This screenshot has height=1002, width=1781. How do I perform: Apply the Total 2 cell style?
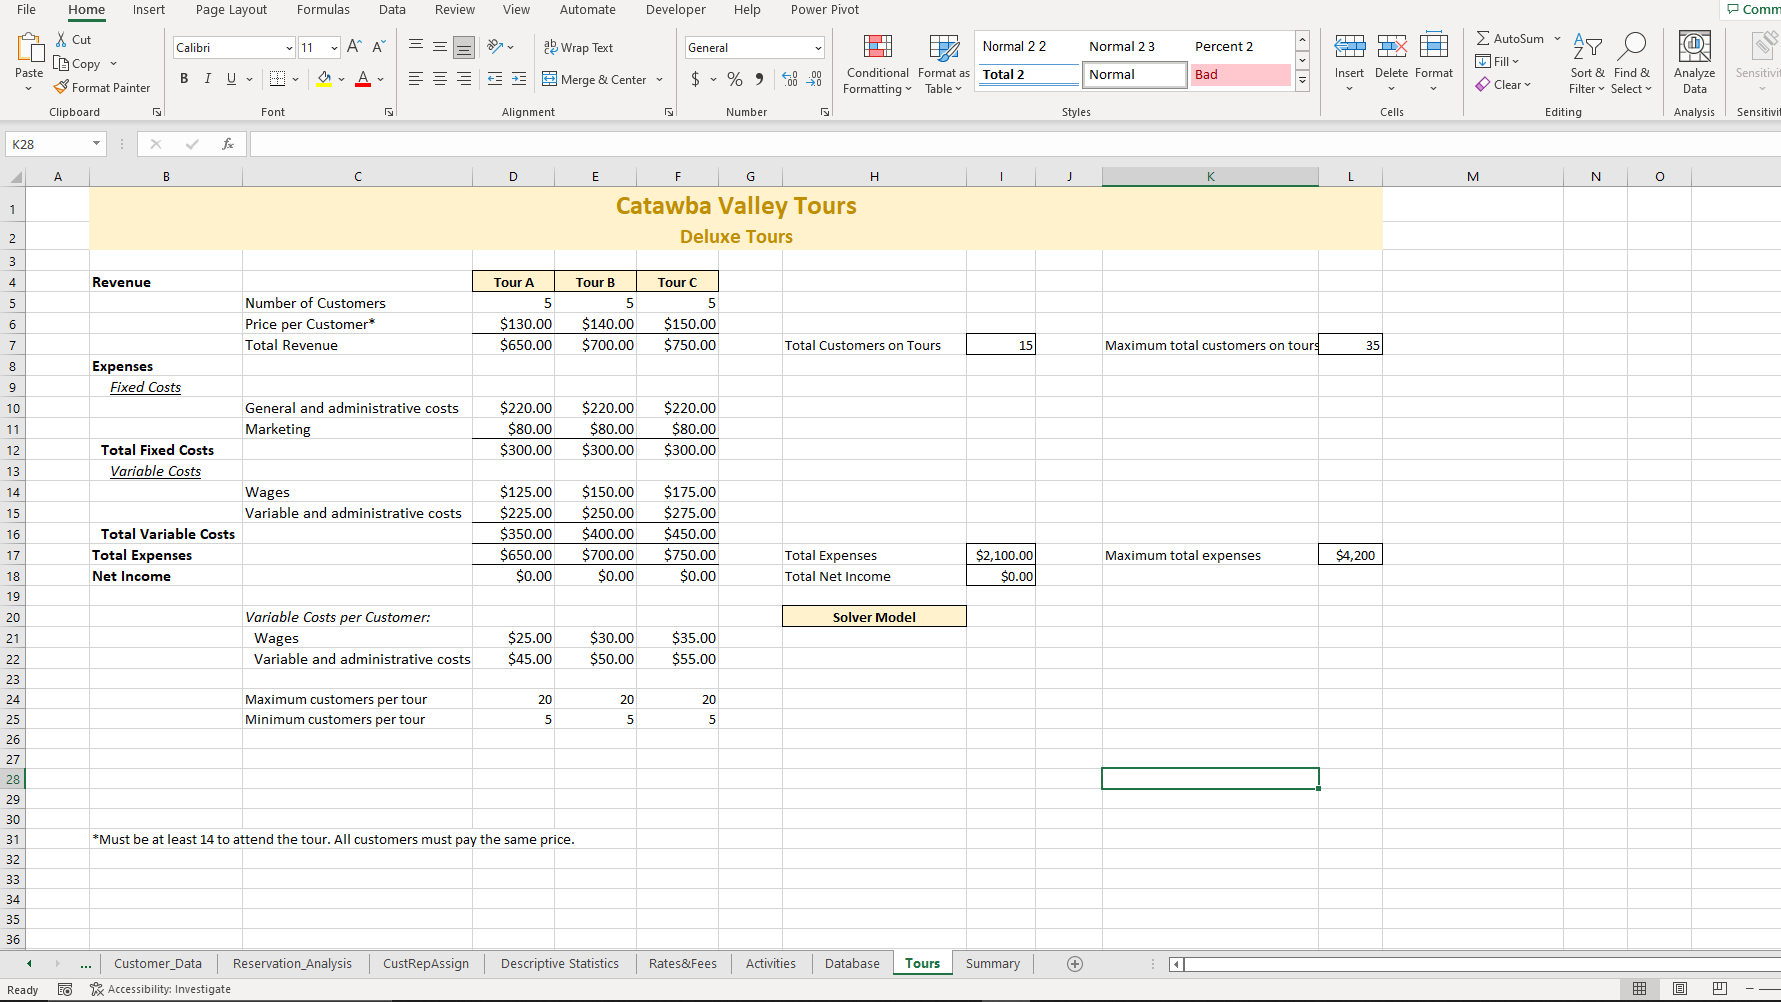pos(1028,74)
